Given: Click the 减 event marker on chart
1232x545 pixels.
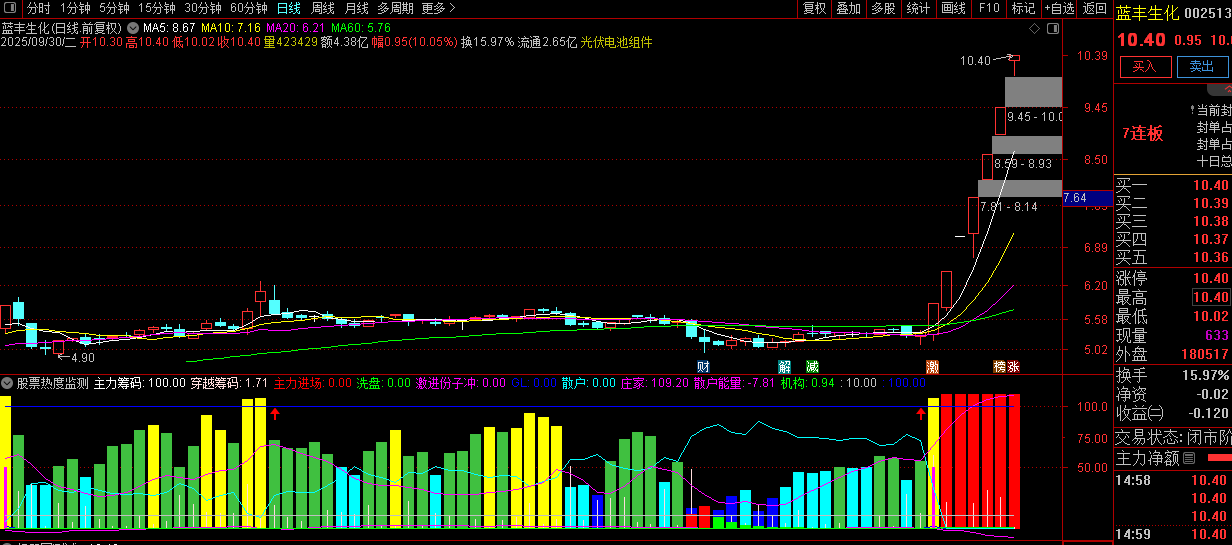Looking at the screenshot, I should (812, 367).
